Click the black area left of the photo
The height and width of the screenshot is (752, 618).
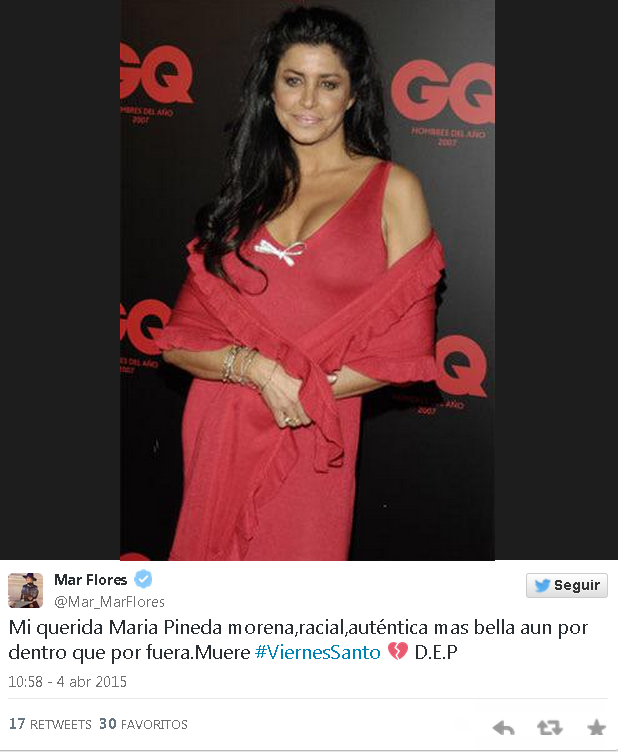coord(60,280)
